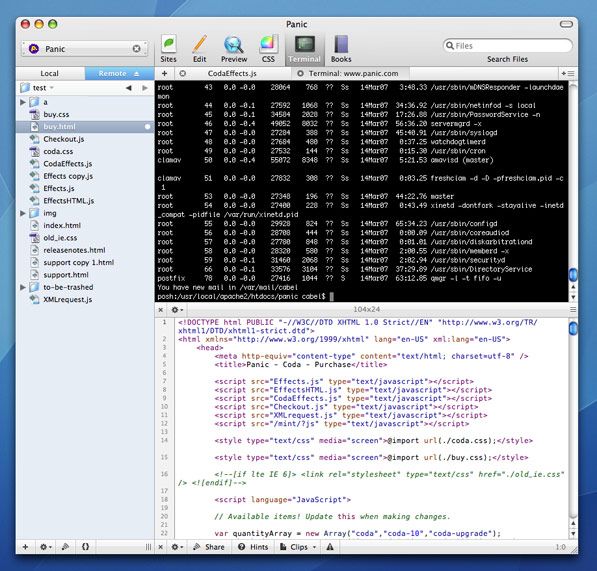Select Effects.js file
The image size is (597, 571).
click(85, 188)
